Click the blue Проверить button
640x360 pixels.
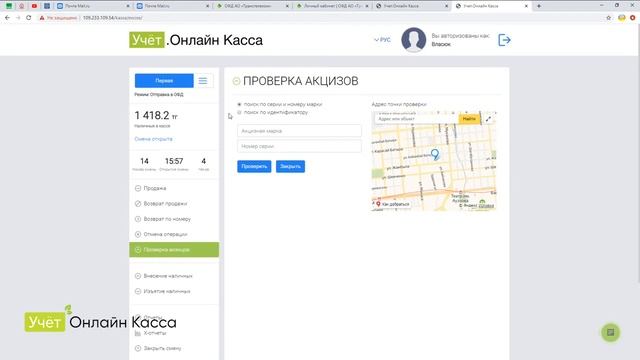pyautogui.click(x=254, y=167)
